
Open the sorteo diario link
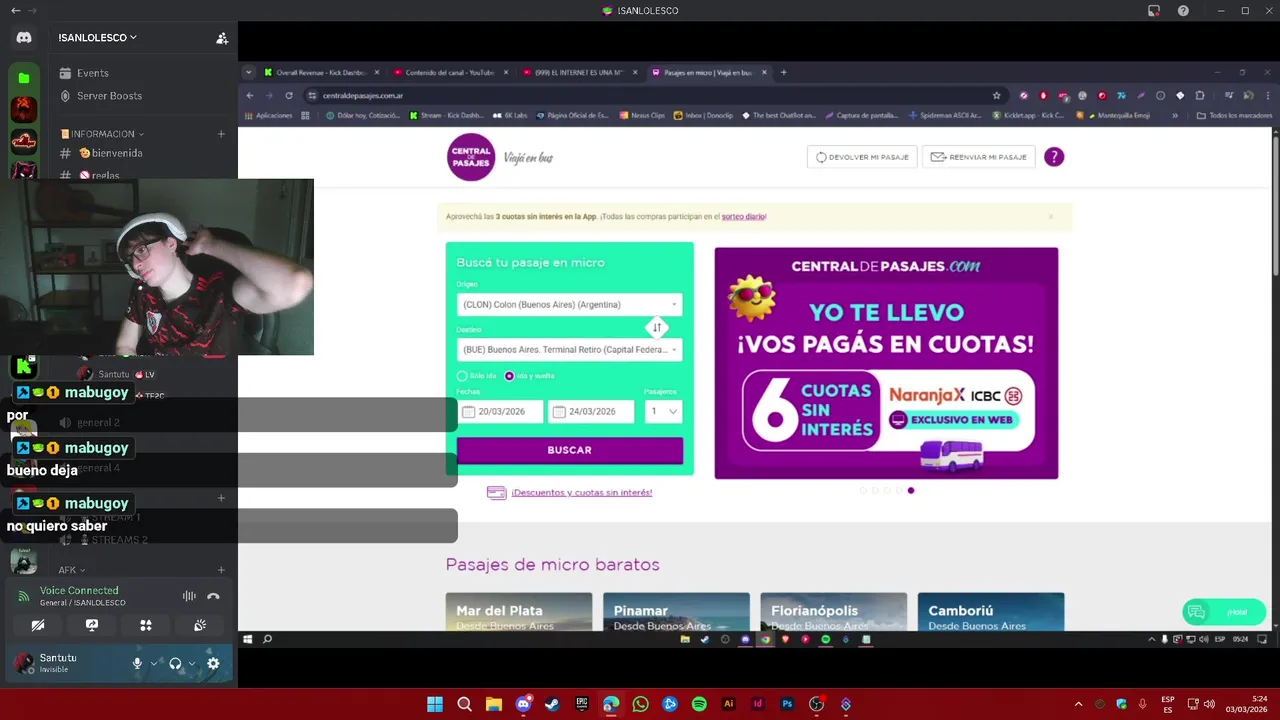pyautogui.click(x=743, y=216)
